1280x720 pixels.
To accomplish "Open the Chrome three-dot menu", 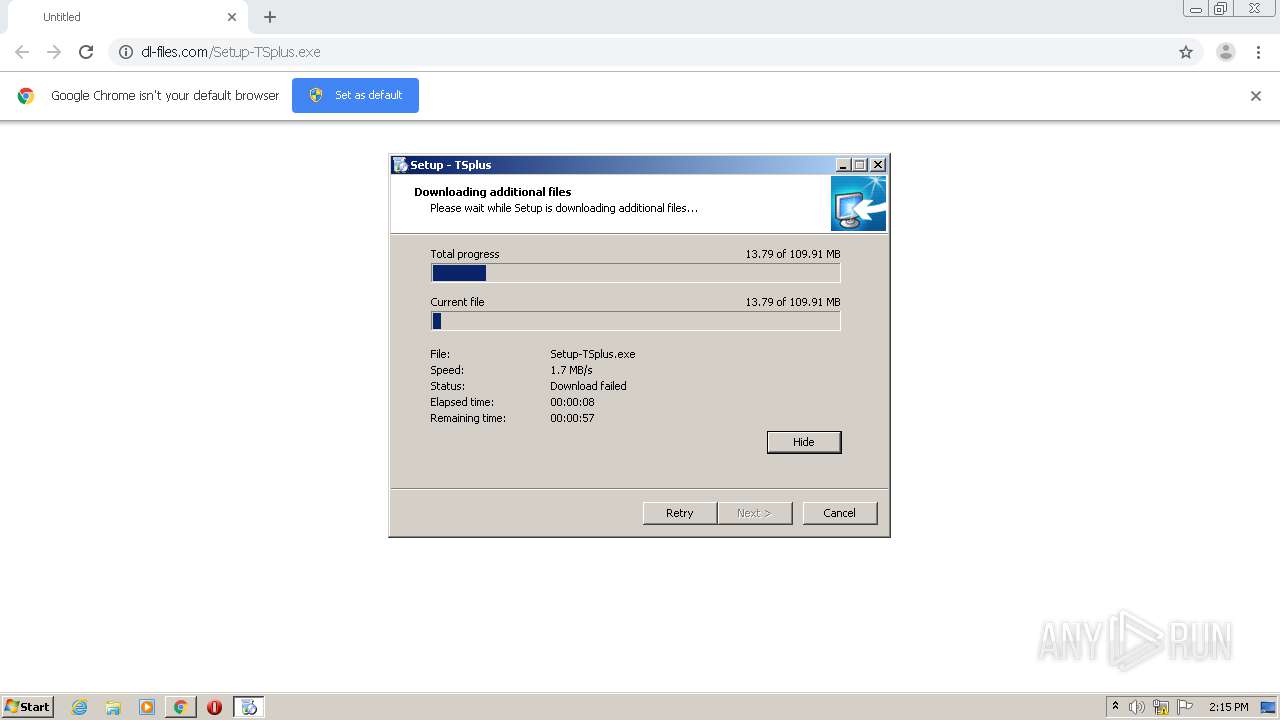I will tap(1258, 52).
